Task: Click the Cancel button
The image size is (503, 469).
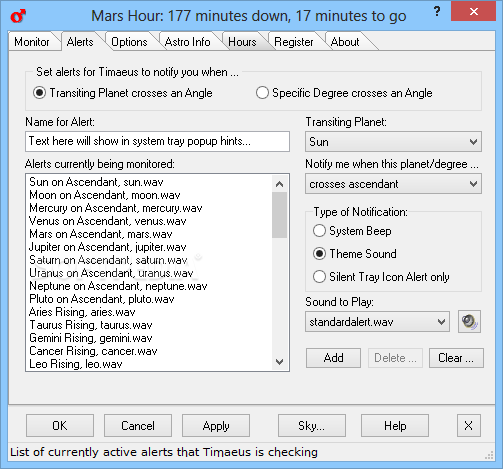Action: 138,426
